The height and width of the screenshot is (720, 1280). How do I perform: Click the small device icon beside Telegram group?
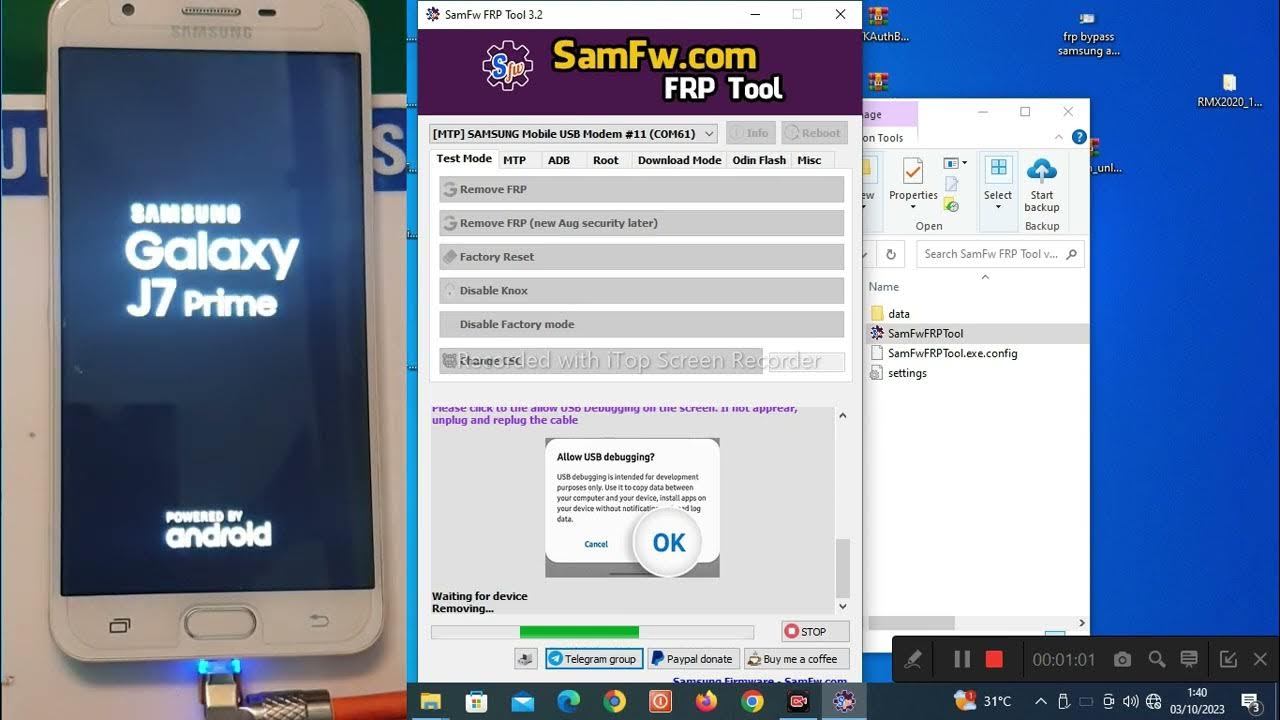(526, 659)
